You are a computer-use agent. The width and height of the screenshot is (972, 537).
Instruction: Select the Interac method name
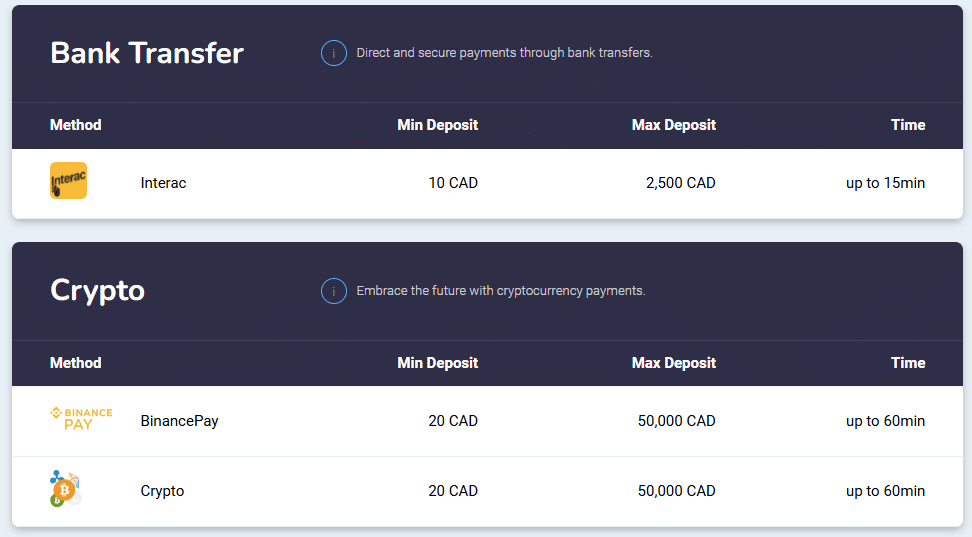click(x=163, y=183)
